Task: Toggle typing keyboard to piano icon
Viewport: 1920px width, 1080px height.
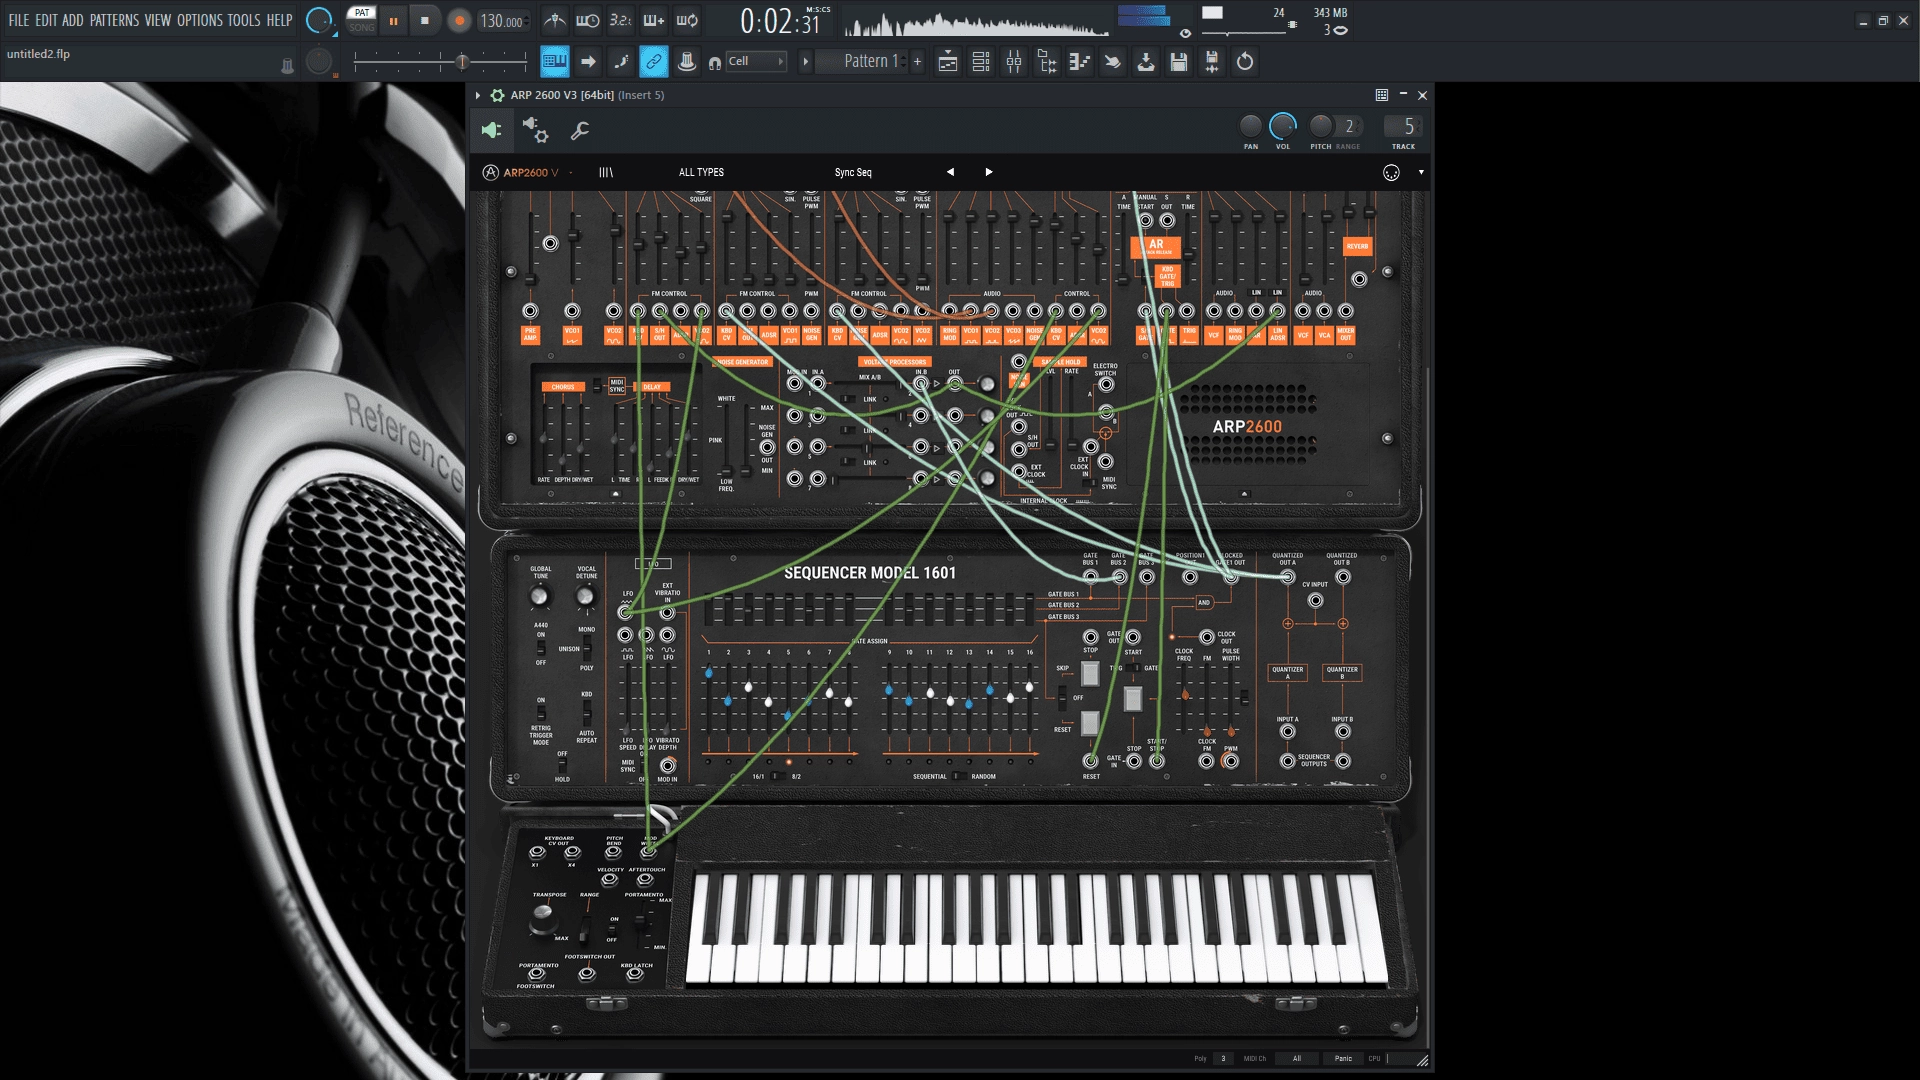Action: pyautogui.click(x=555, y=62)
